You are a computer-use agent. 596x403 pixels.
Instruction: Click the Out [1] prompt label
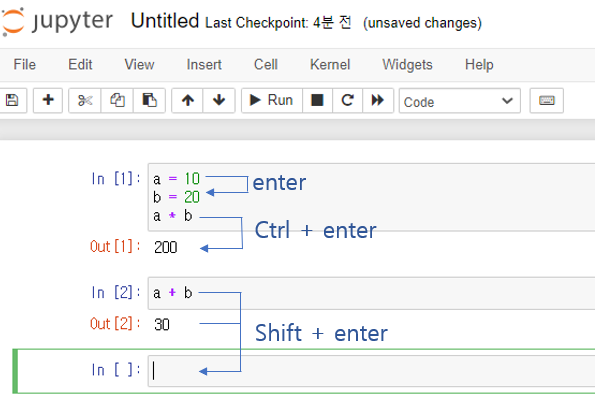click(x=115, y=246)
